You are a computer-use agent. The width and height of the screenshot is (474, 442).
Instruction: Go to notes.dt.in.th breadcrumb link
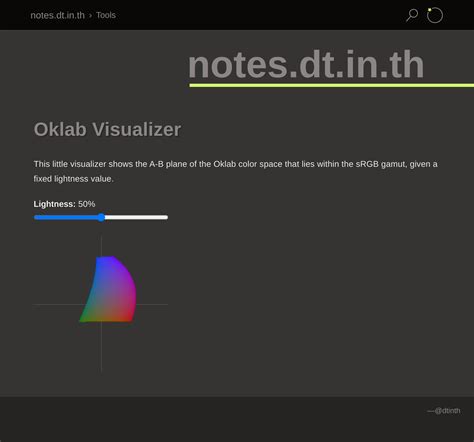[57, 15]
